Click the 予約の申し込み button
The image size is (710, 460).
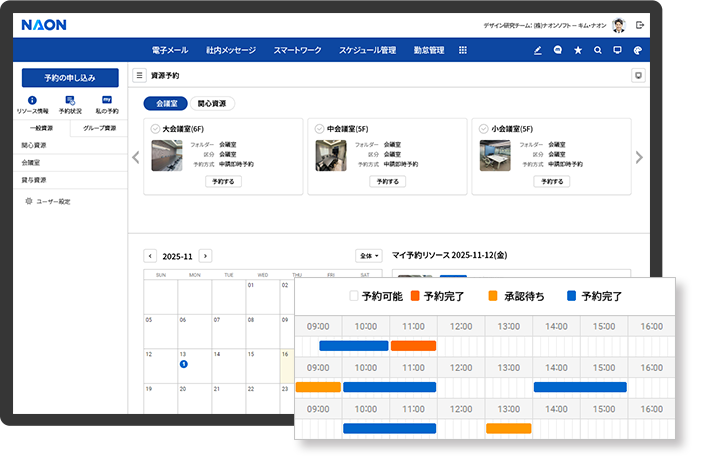70,77
